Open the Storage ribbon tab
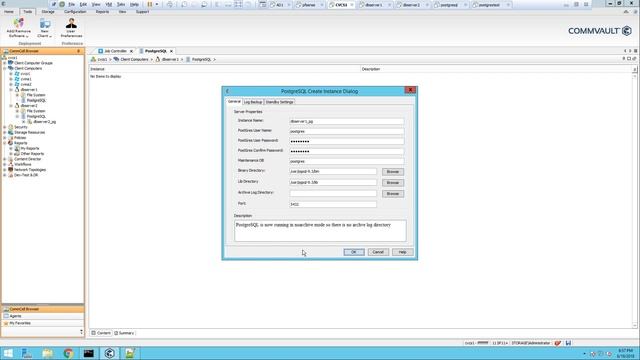The height and width of the screenshot is (360, 640). [48, 12]
